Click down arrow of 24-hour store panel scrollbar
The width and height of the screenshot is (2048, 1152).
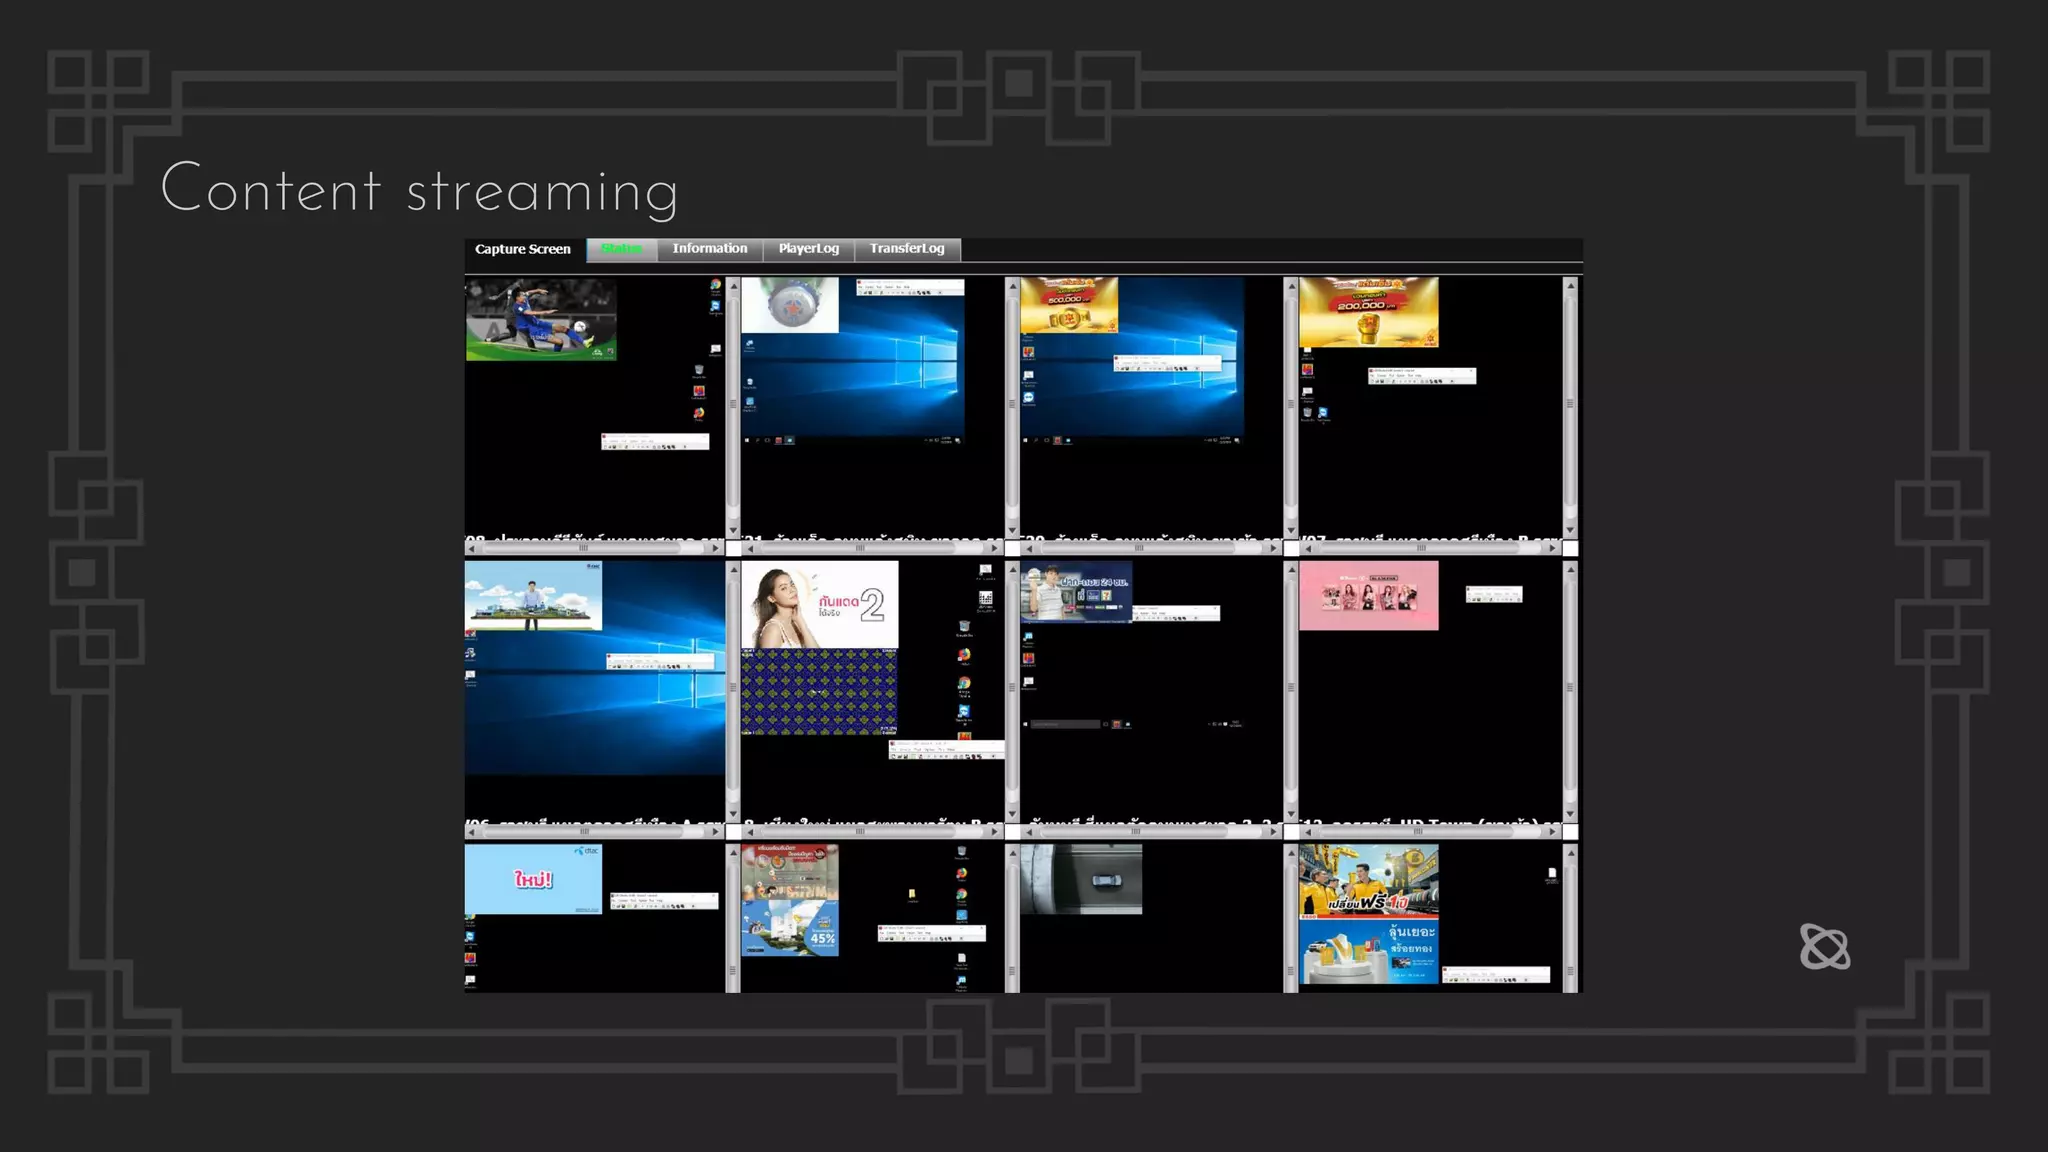pos(1291,814)
